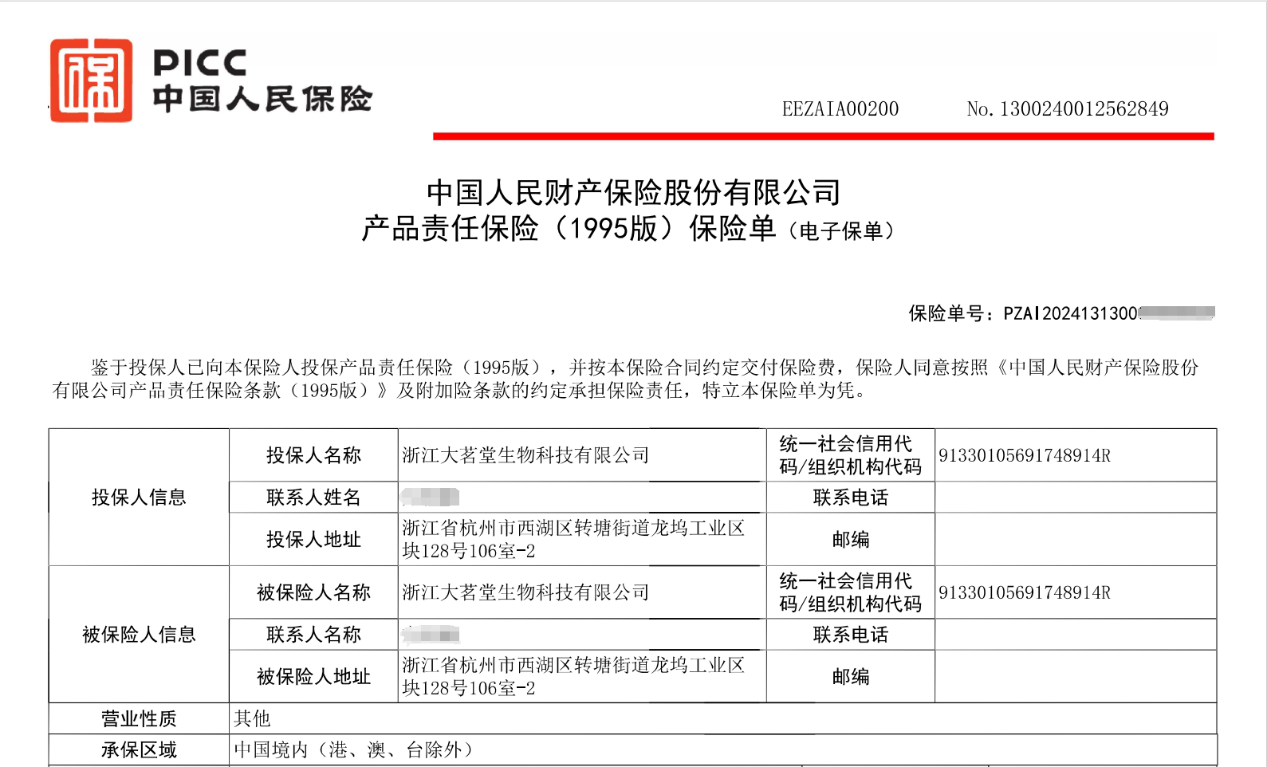1267x767 pixels.
Task: Select the 保险单号 policy number line
Action: tap(1060, 314)
